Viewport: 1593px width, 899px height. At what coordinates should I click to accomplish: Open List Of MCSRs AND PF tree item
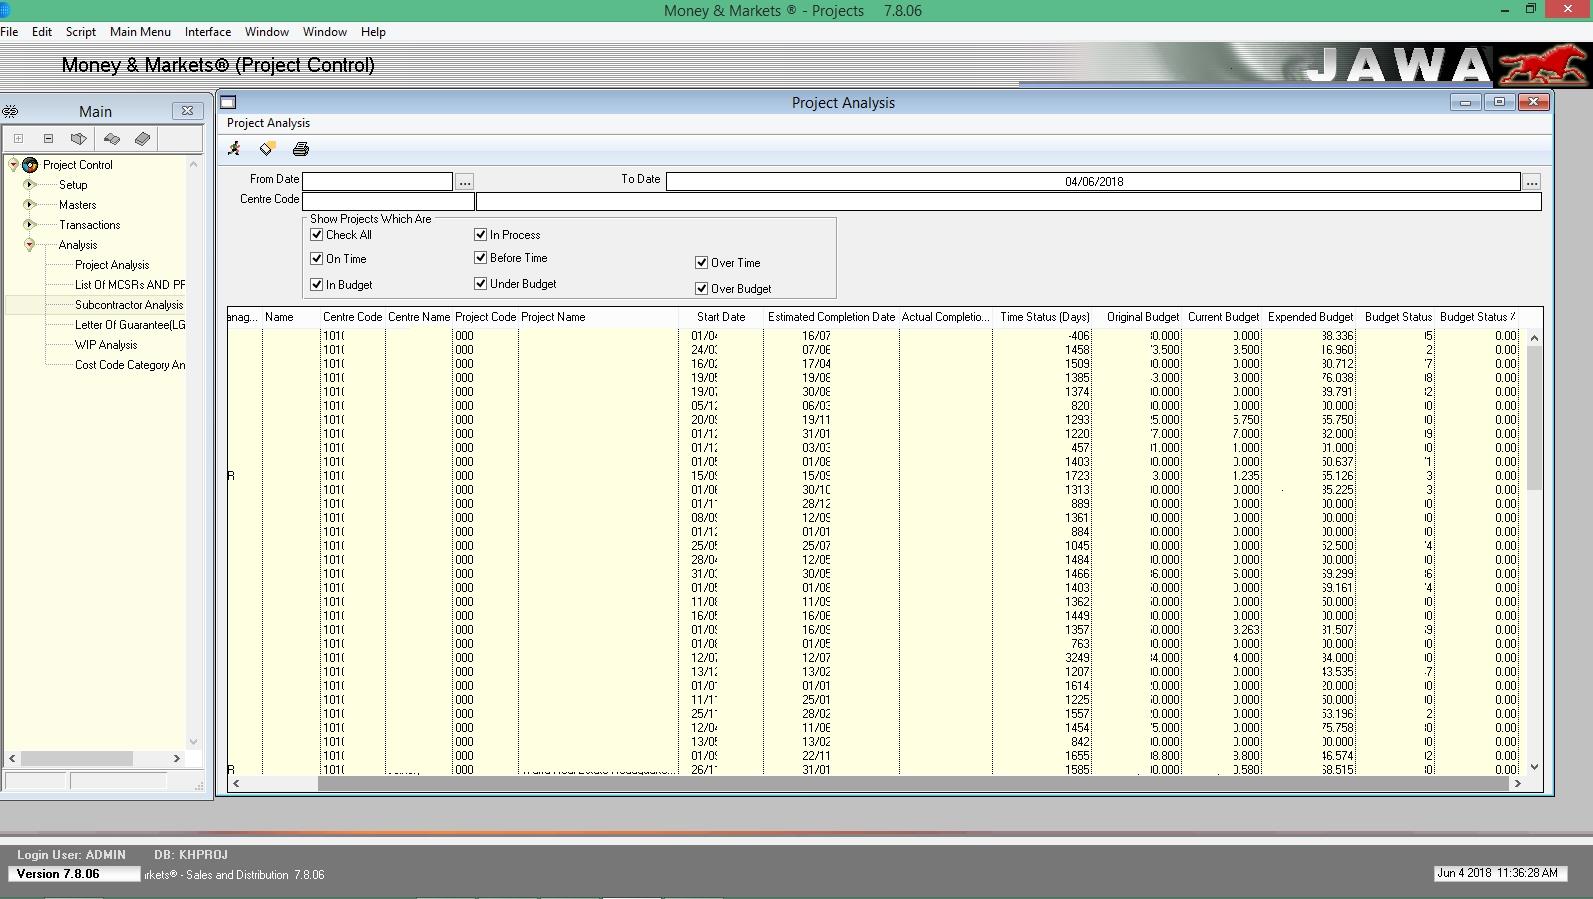point(130,285)
